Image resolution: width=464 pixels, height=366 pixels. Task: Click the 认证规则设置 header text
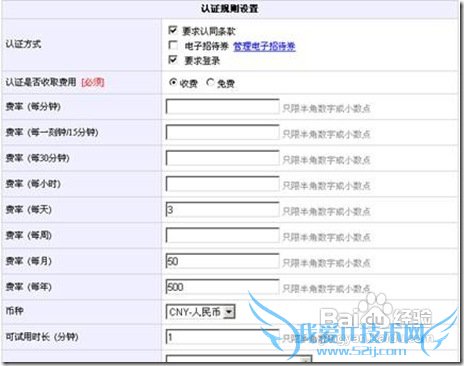coord(229,8)
